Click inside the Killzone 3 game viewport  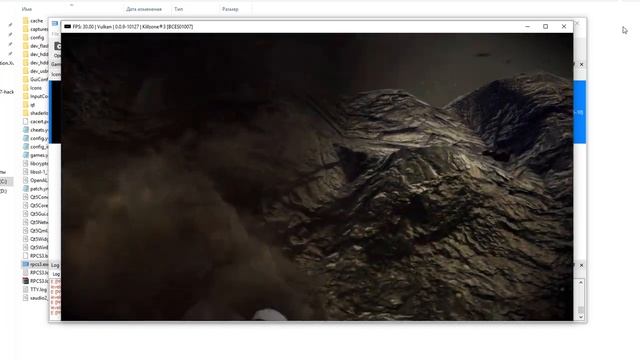(x=317, y=177)
